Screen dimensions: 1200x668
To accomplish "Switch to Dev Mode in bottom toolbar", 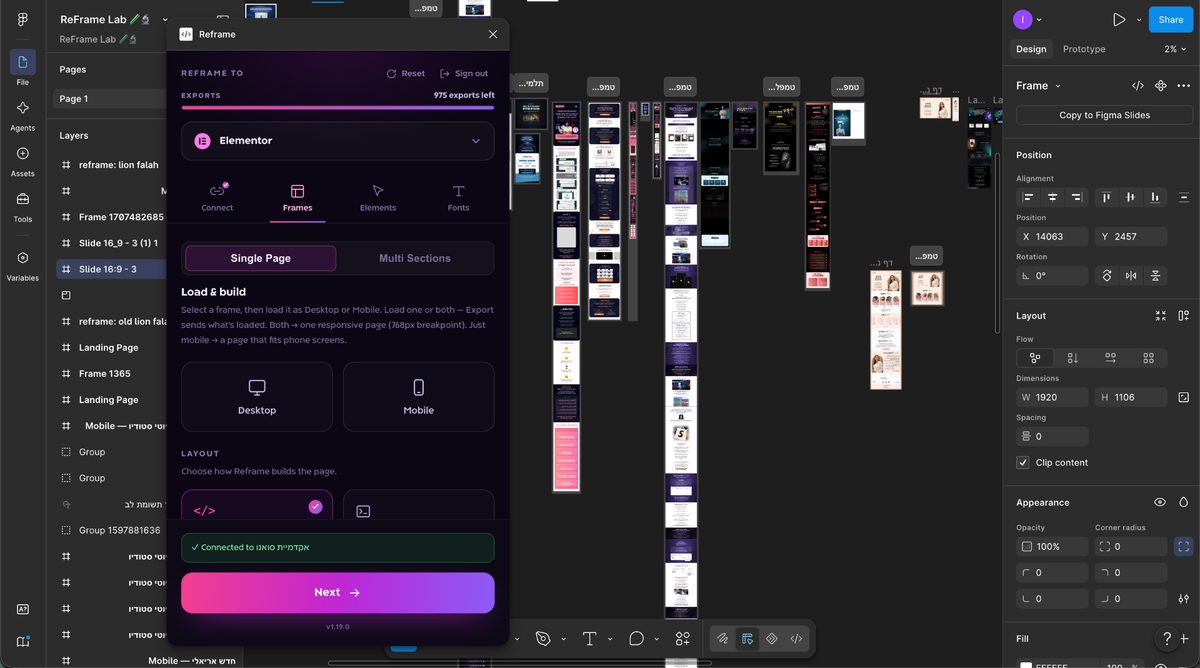I will (x=797, y=638).
